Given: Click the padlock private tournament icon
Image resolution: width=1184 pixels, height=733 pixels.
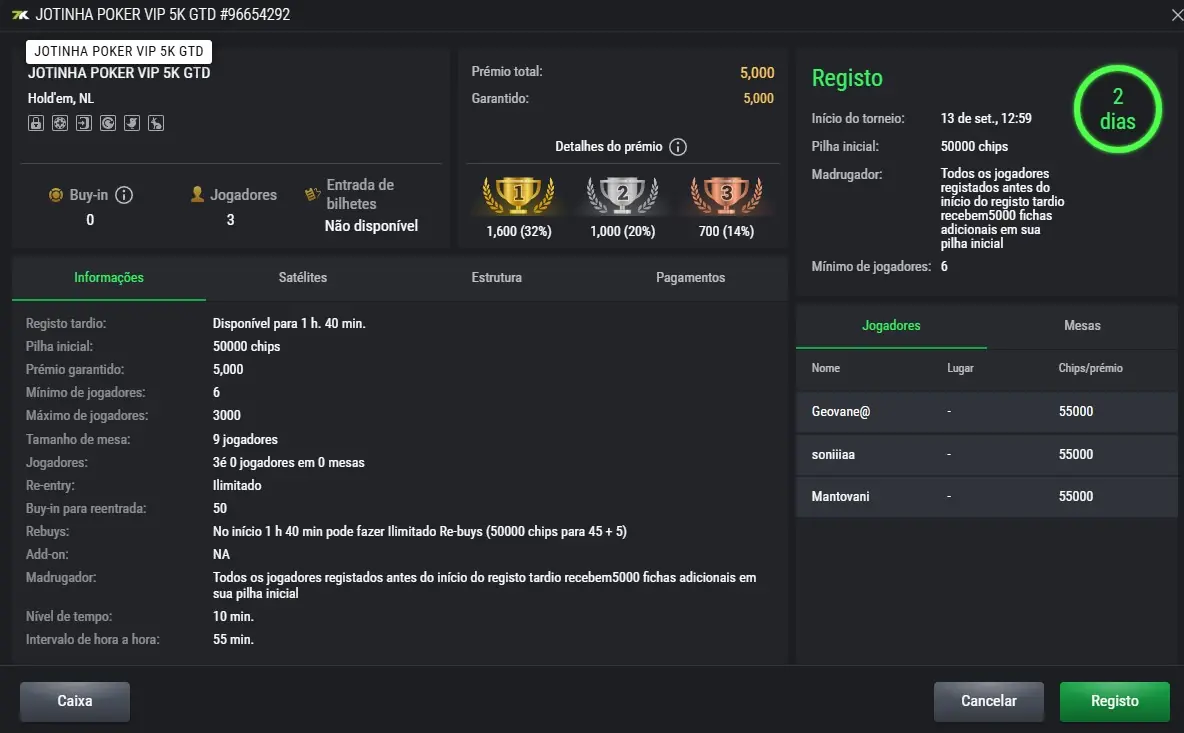Looking at the screenshot, I should click(x=35, y=123).
